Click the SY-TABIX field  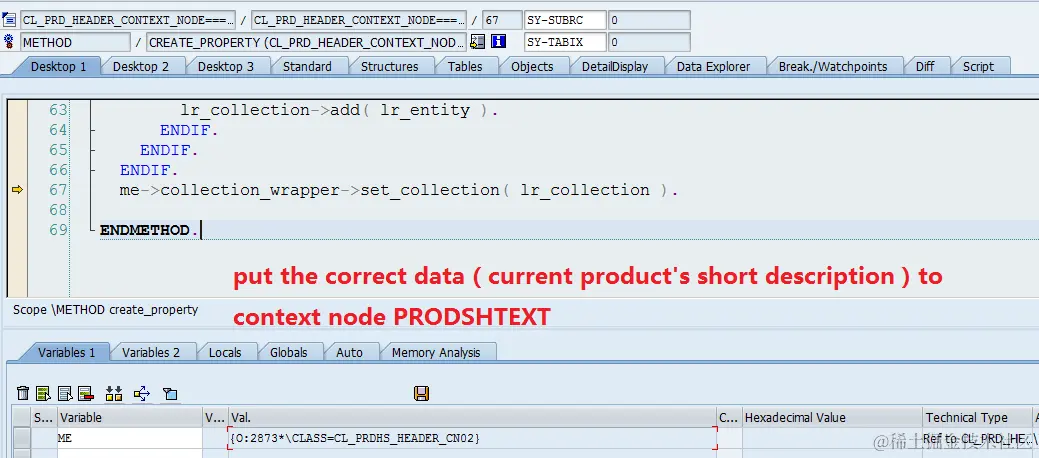click(x=565, y=42)
